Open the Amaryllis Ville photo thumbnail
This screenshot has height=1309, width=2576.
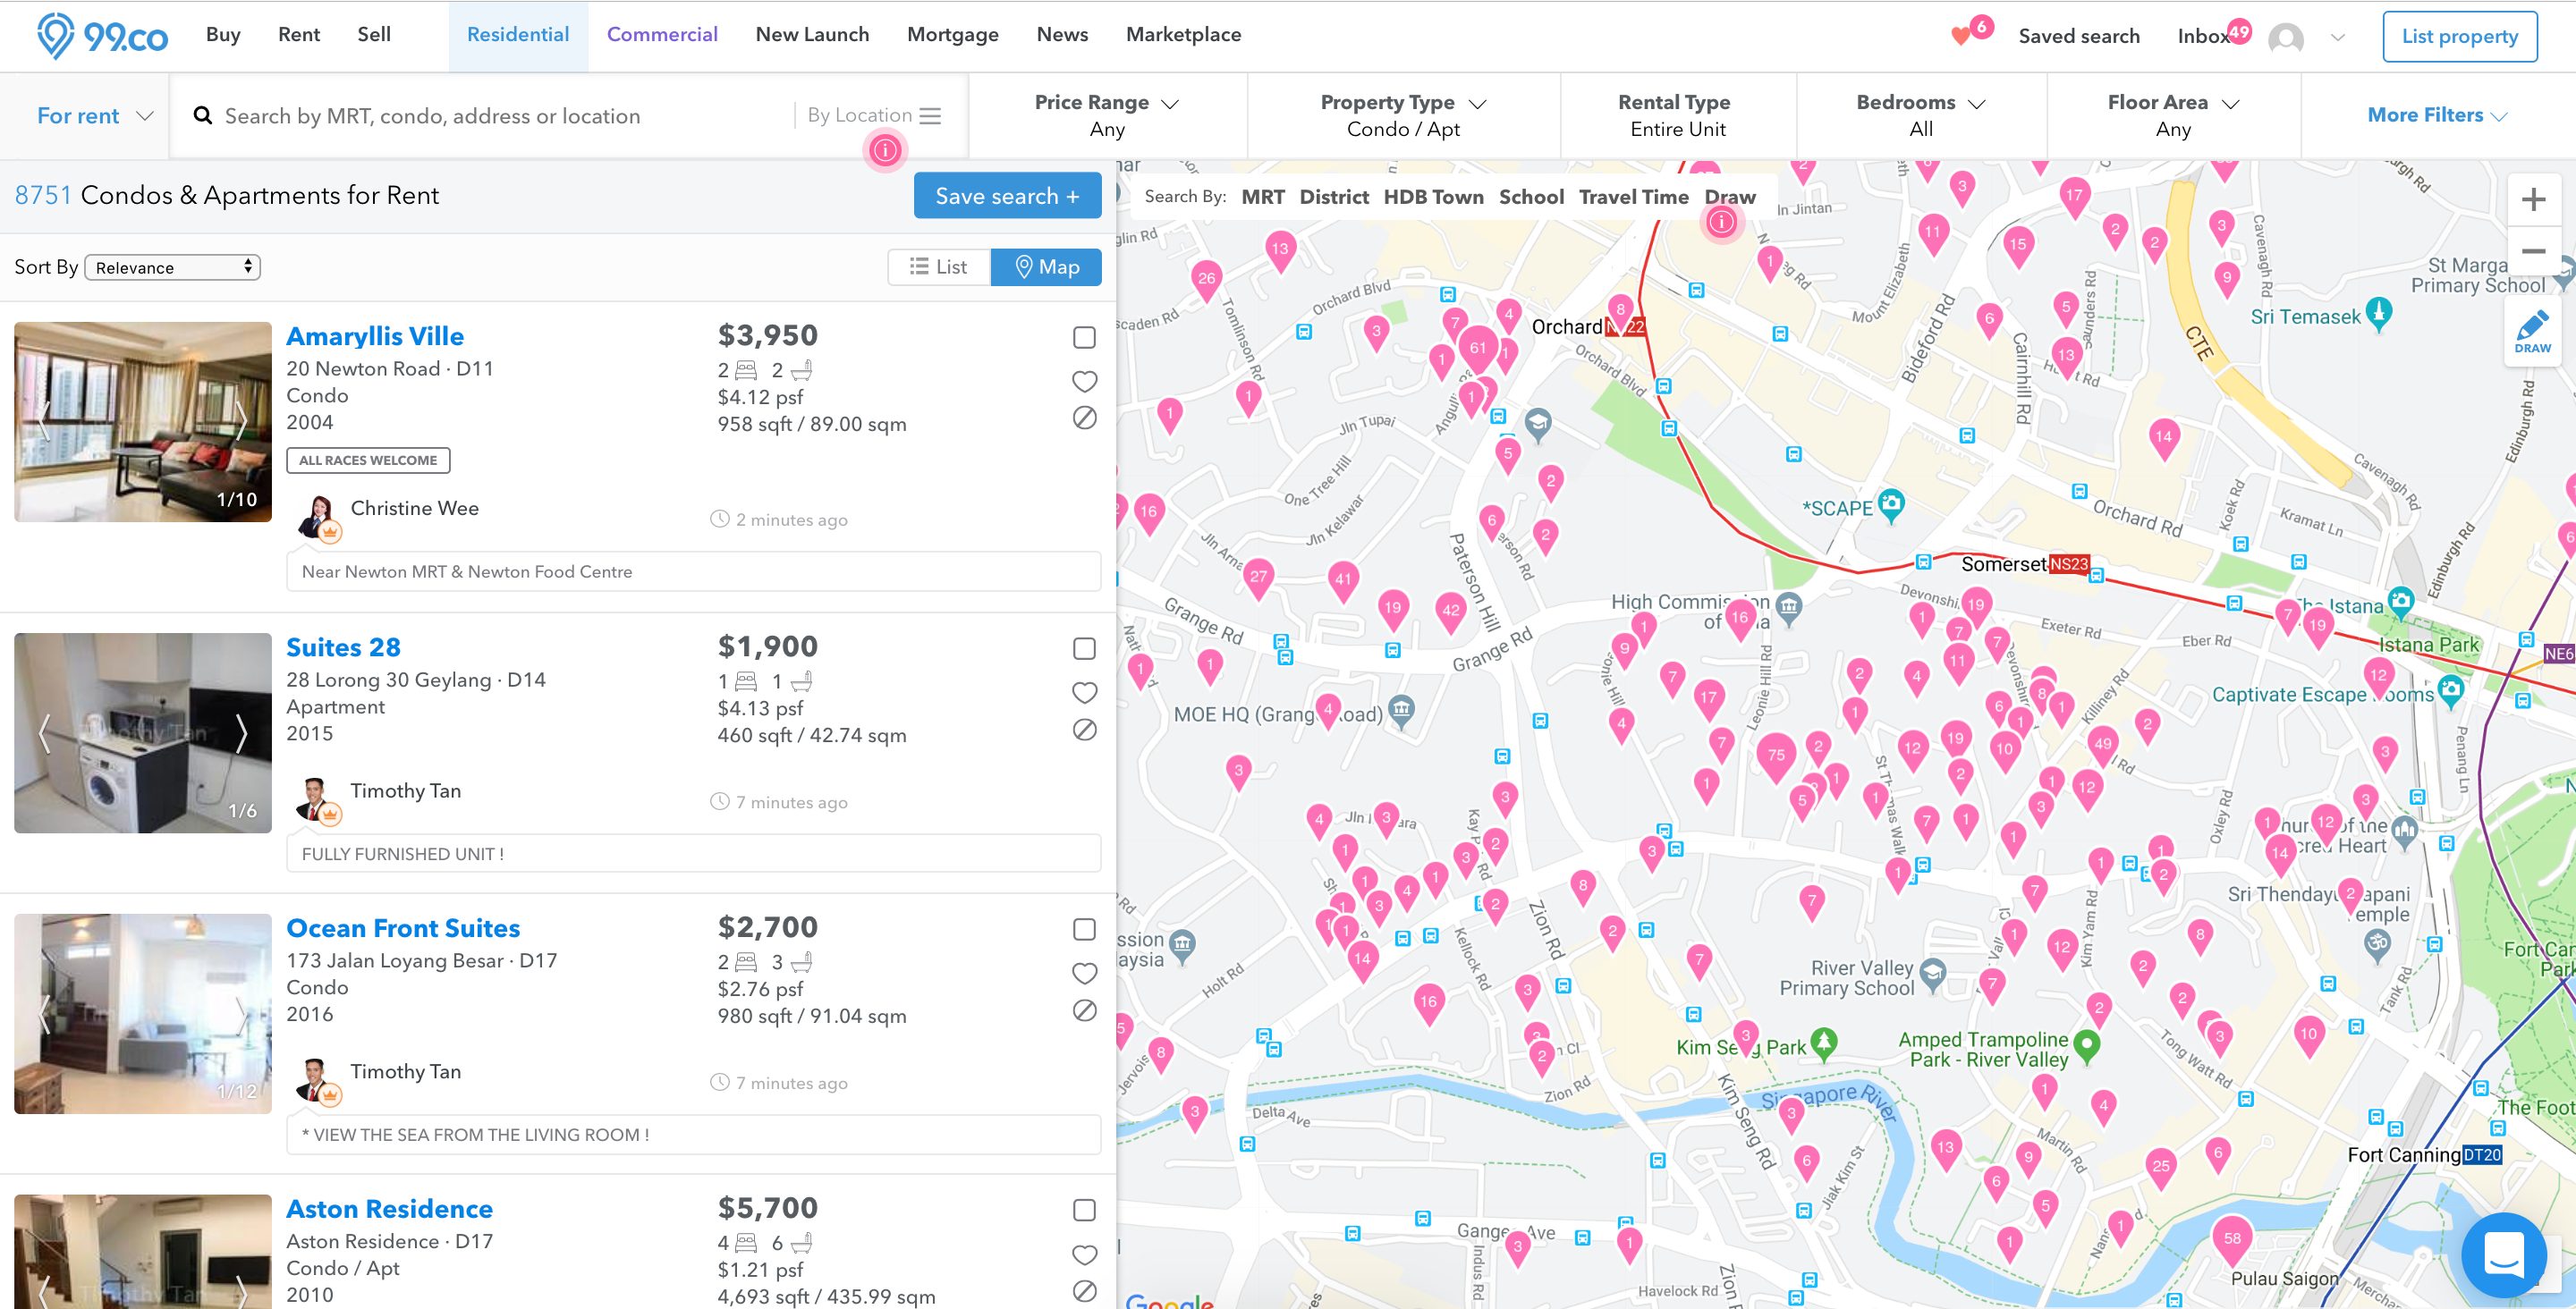143,421
